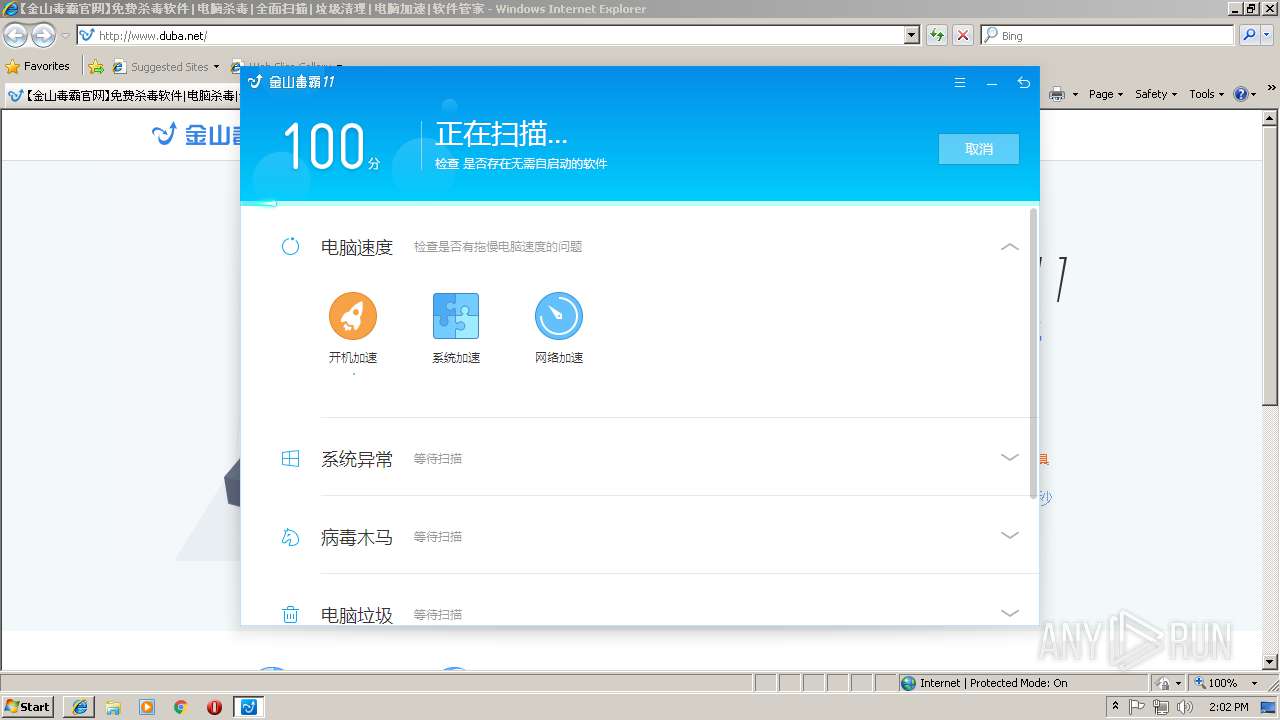Click the 电脑速度 spinning circle icon

click(x=290, y=246)
